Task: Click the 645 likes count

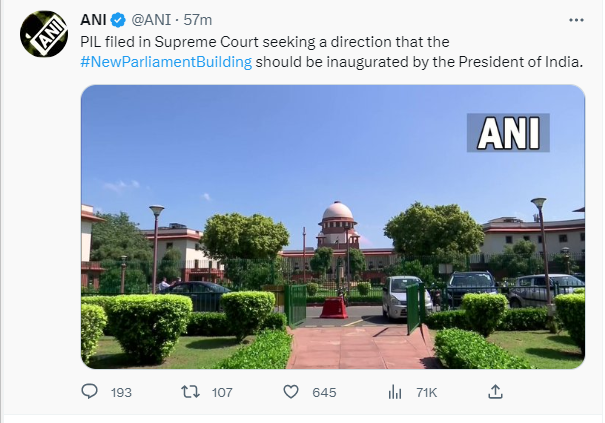Action: [x=324, y=393]
